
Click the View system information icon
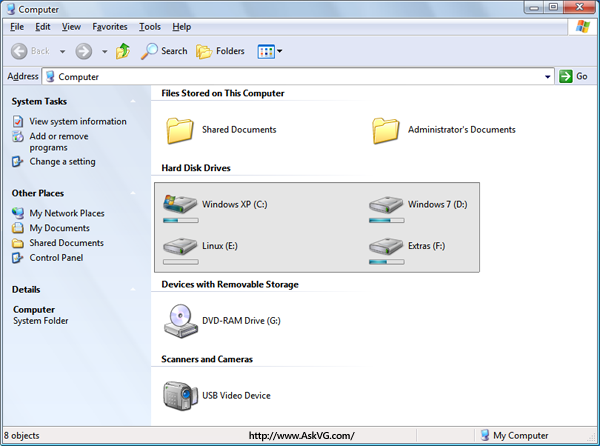pos(18,122)
